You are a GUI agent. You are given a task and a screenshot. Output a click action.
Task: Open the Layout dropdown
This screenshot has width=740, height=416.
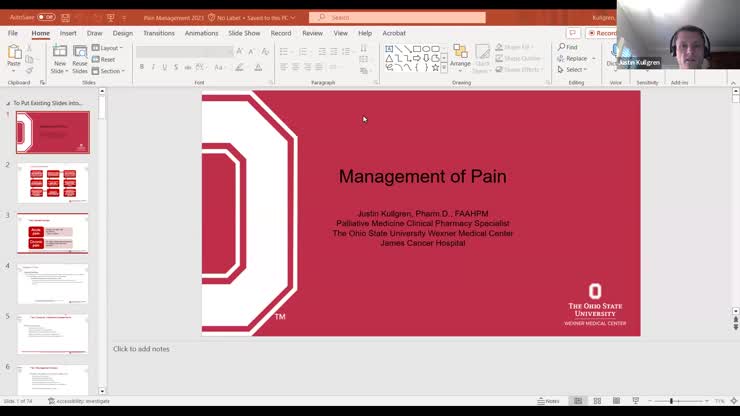pyautogui.click(x=108, y=48)
